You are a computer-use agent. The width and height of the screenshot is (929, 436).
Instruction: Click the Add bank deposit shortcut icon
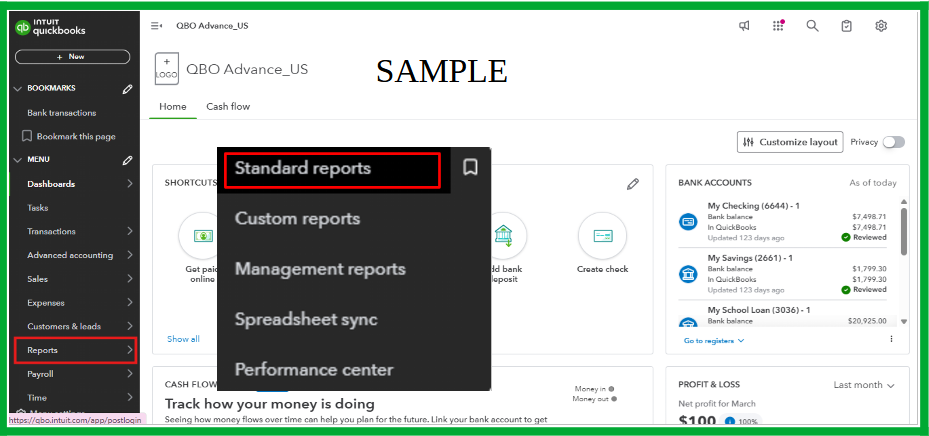pos(503,236)
